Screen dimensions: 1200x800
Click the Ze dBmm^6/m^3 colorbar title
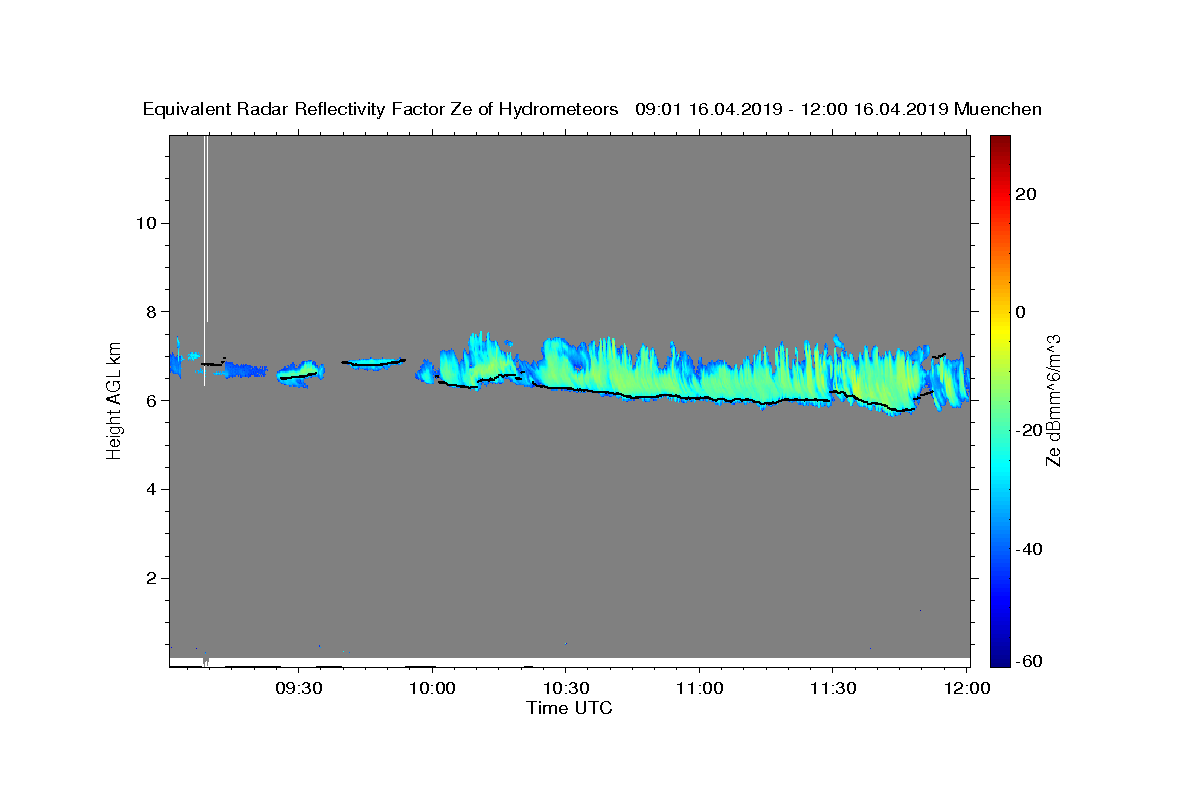coord(1053,400)
